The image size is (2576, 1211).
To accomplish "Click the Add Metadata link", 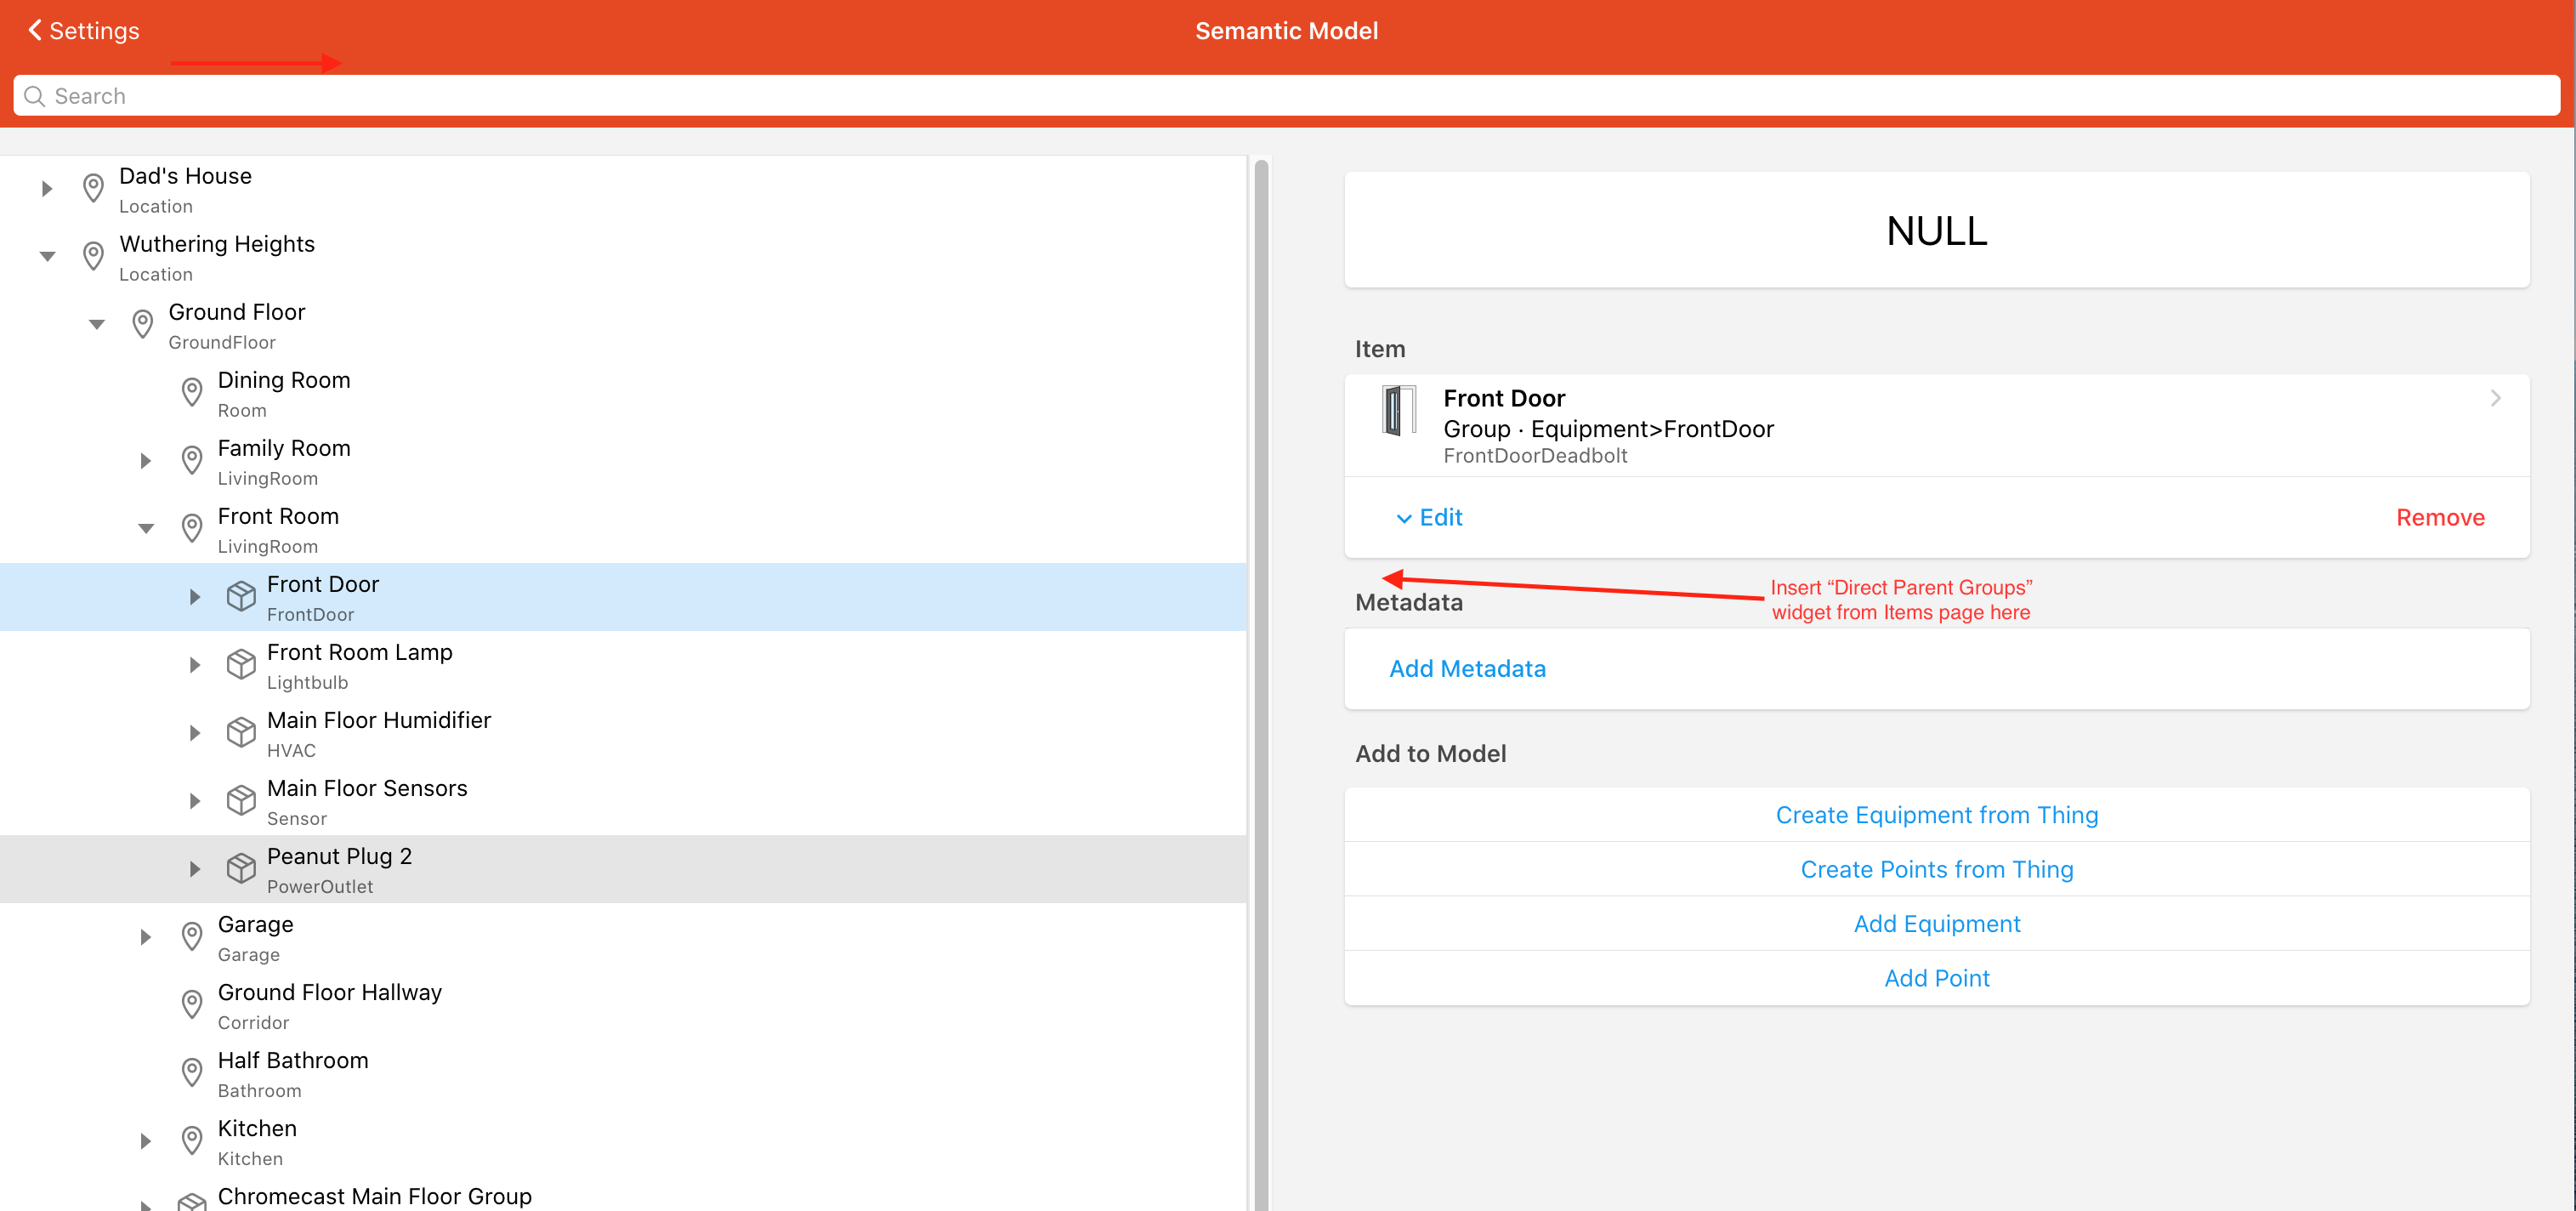I will click(1466, 668).
